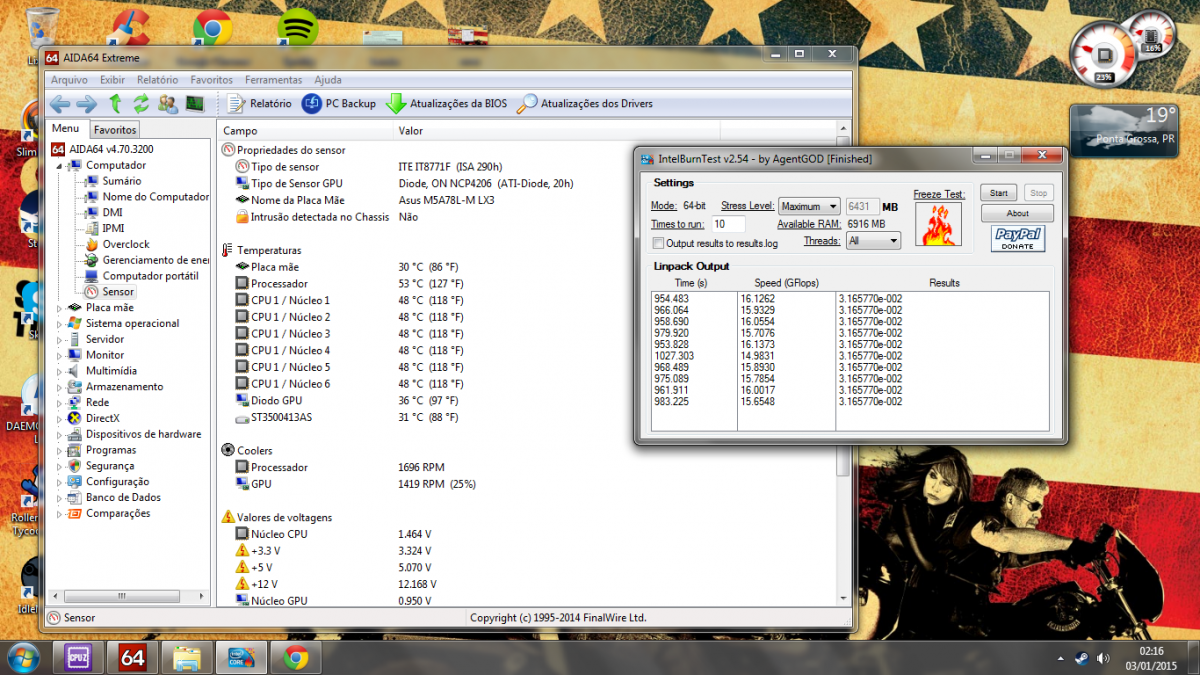Refresh the AIDA64 sensor page
The width and height of the screenshot is (1200, 675).
pos(141,103)
